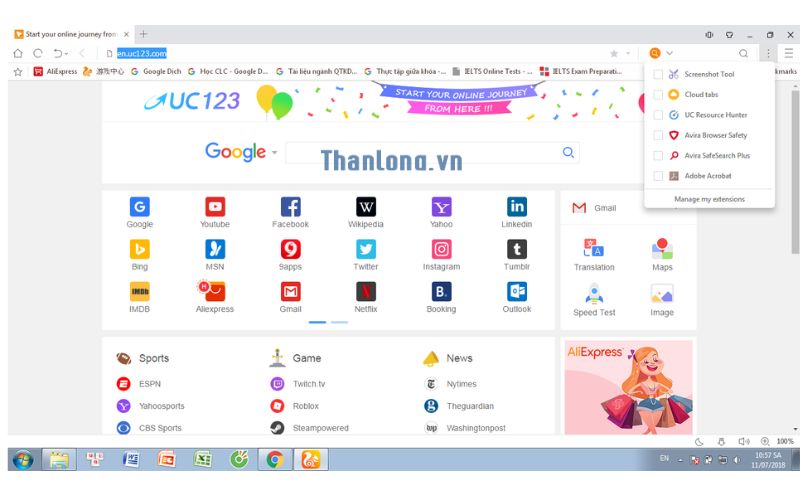The image size is (800, 500).
Task: Collapse the extensions dropdown arrow
Action: (670, 53)
